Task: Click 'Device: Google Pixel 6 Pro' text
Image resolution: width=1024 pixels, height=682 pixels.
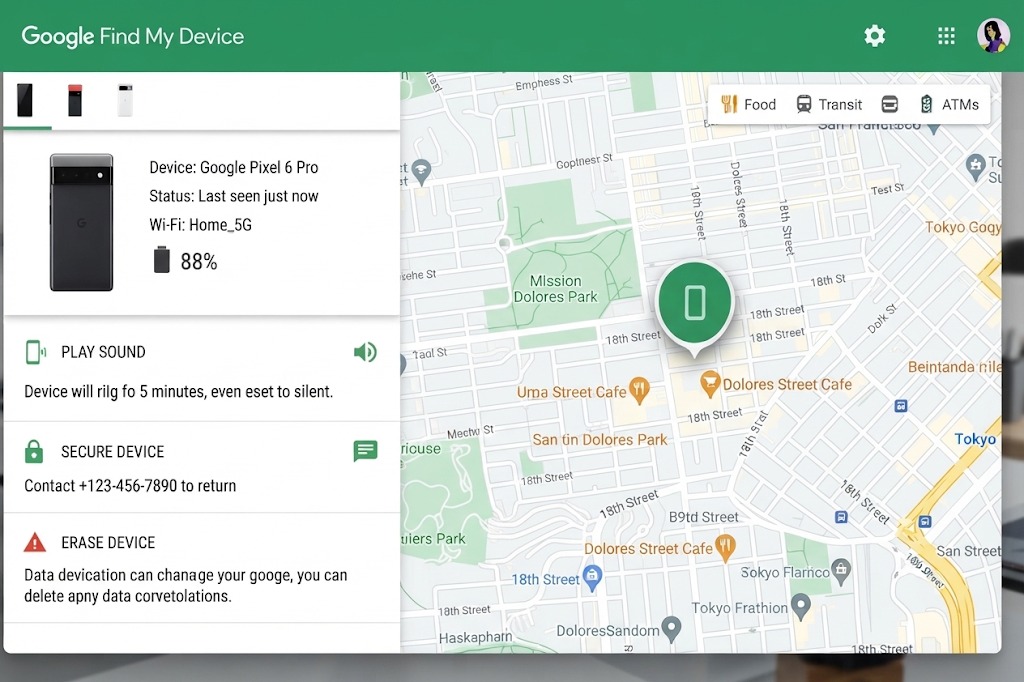Action: pyautogui.click(x=234, y=167)
